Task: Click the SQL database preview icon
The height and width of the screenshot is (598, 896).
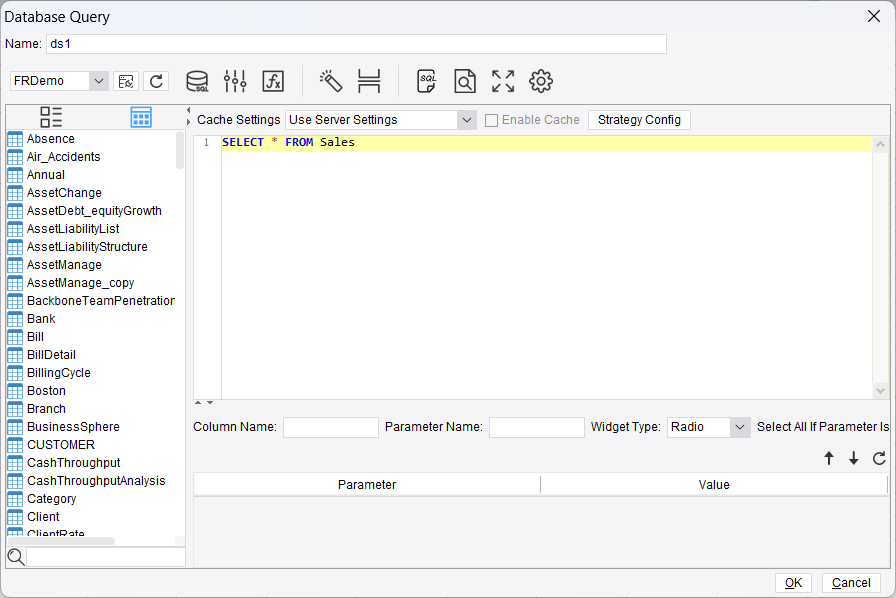Action: [197, 81]
